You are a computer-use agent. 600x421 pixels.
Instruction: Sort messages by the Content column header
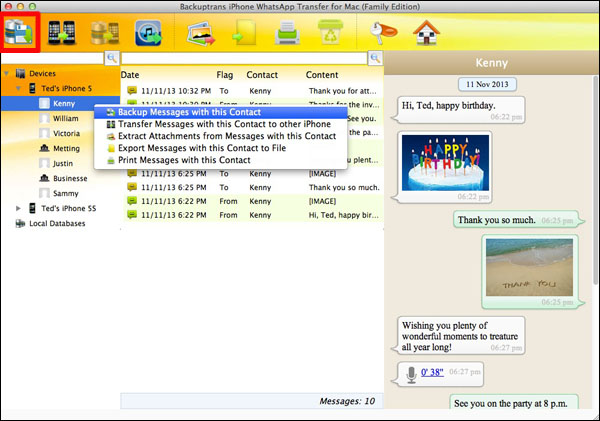point(322,75)
